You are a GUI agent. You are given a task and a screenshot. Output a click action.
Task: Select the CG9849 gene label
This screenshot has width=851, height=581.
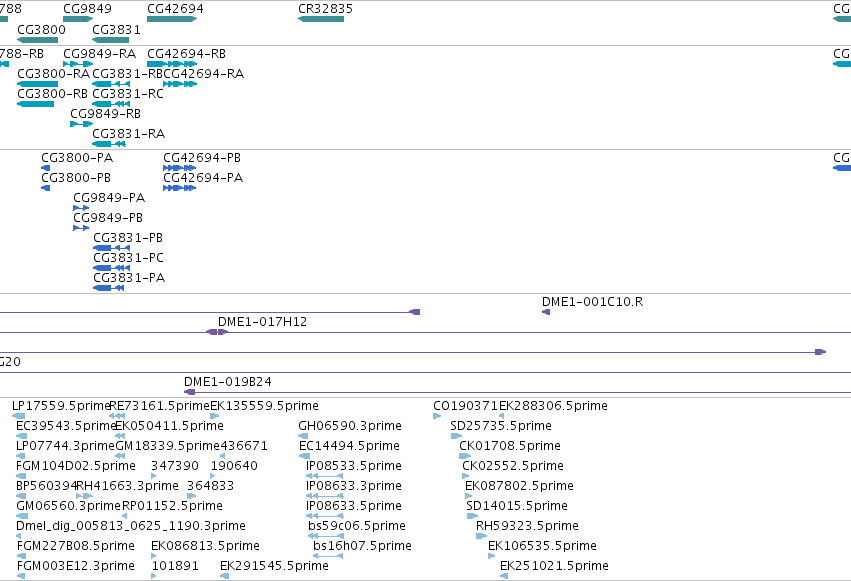click(87, 9)
